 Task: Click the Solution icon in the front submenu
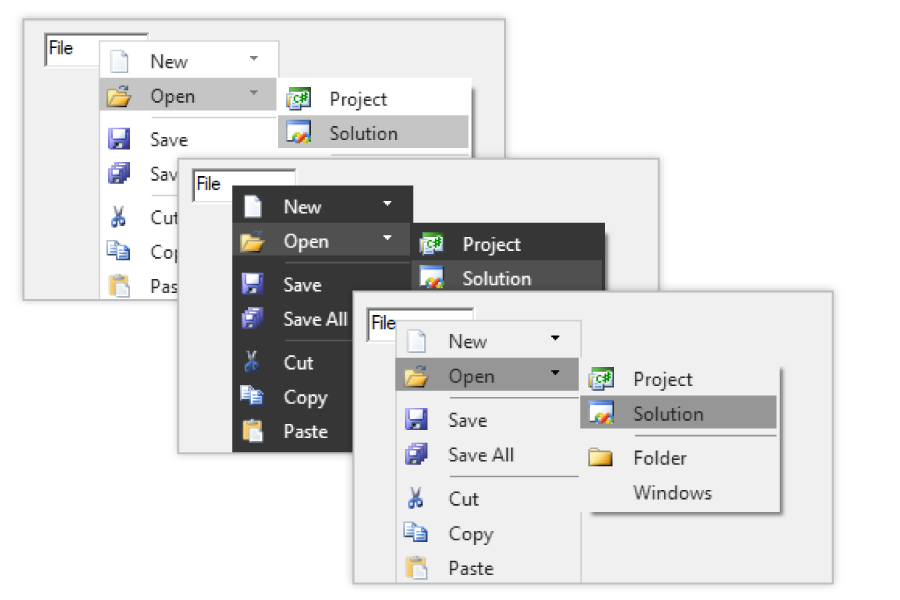(x=601, y=414)
